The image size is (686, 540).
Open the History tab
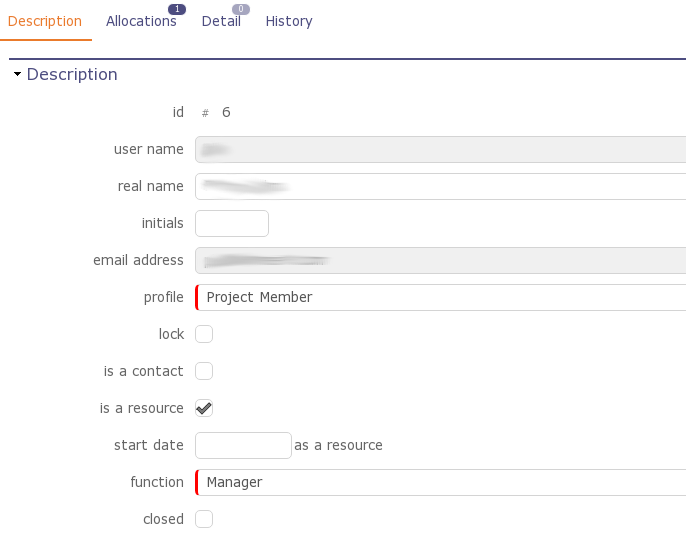point(289,21)
